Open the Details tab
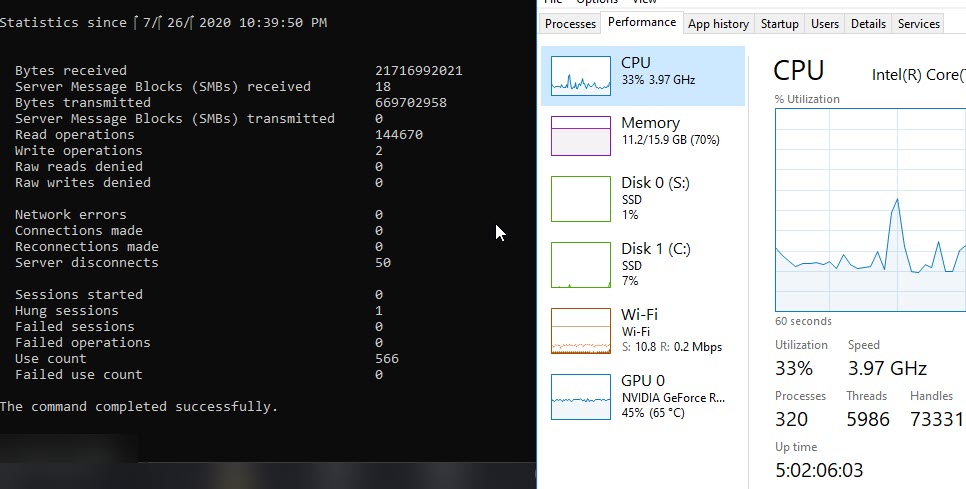This screenshot has width=966, height=489. (868, 24)
